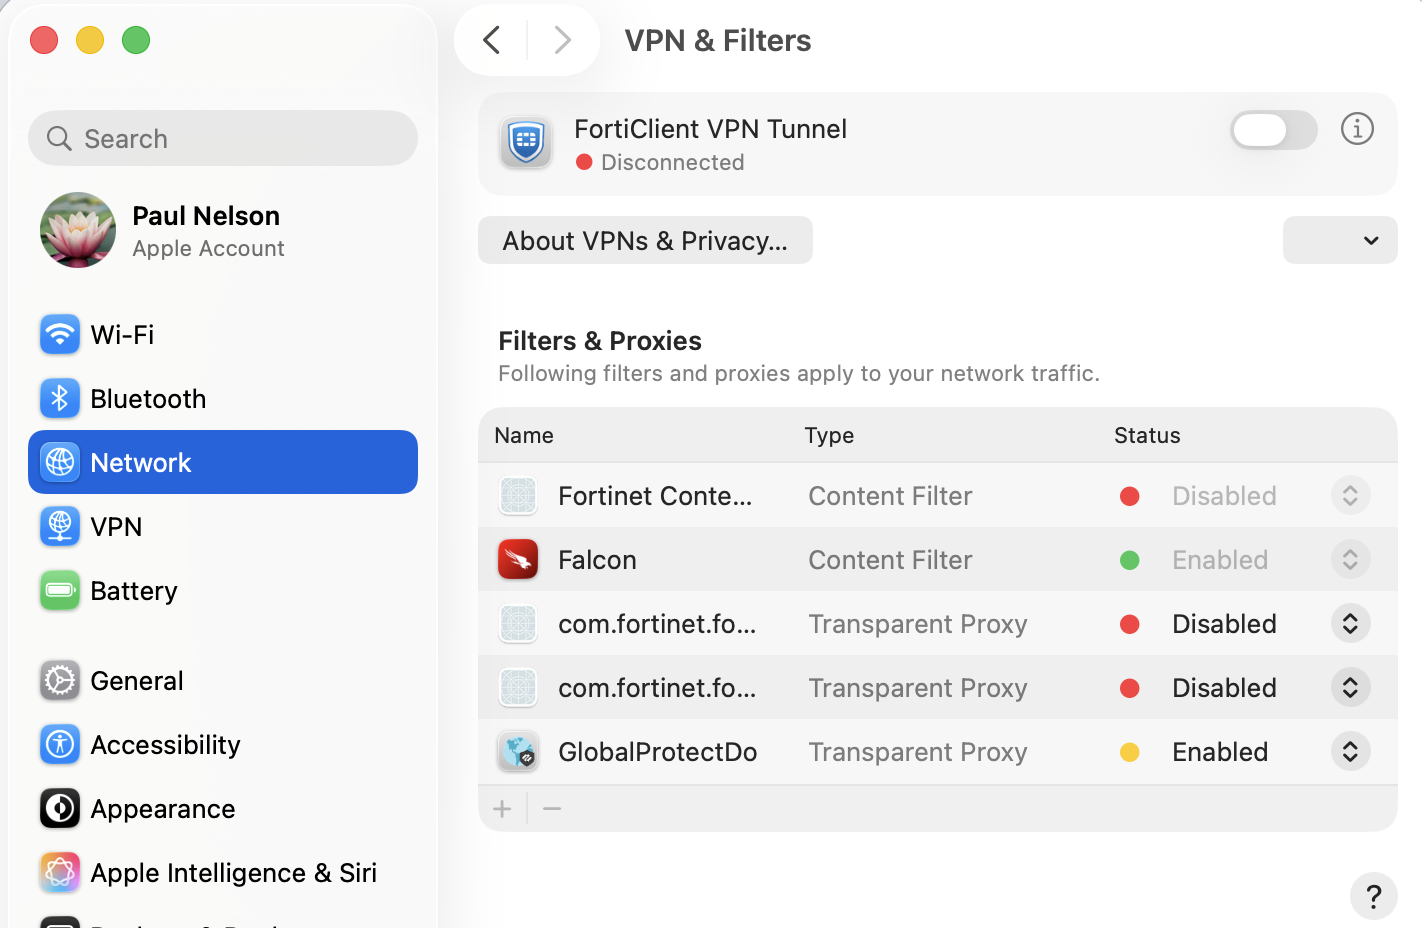
Task: Sort filters by Name column header
Action: pyautogui.click(x=524, y=436)
